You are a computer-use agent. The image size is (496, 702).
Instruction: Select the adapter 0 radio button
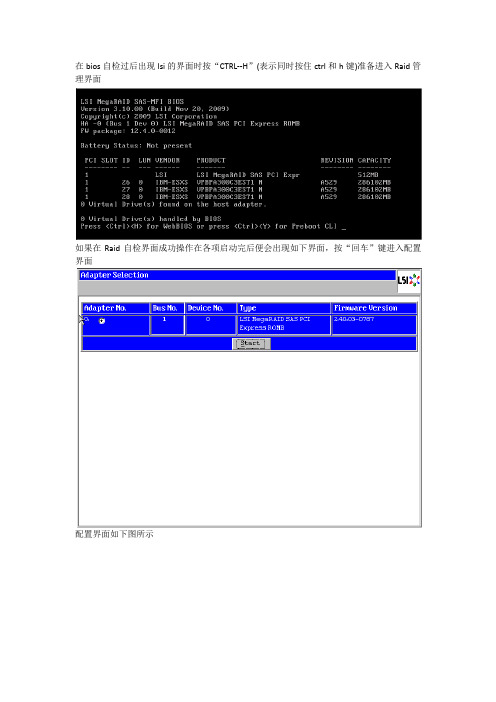102,321
